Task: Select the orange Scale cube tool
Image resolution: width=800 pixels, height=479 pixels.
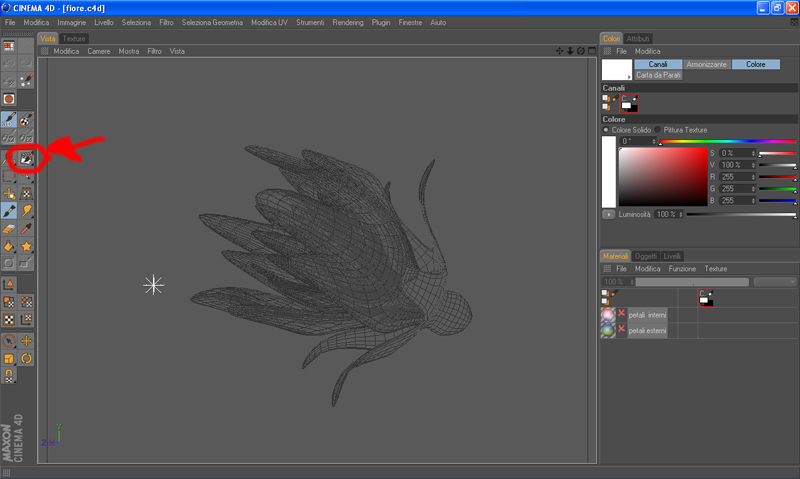Action: coord(9,358)
